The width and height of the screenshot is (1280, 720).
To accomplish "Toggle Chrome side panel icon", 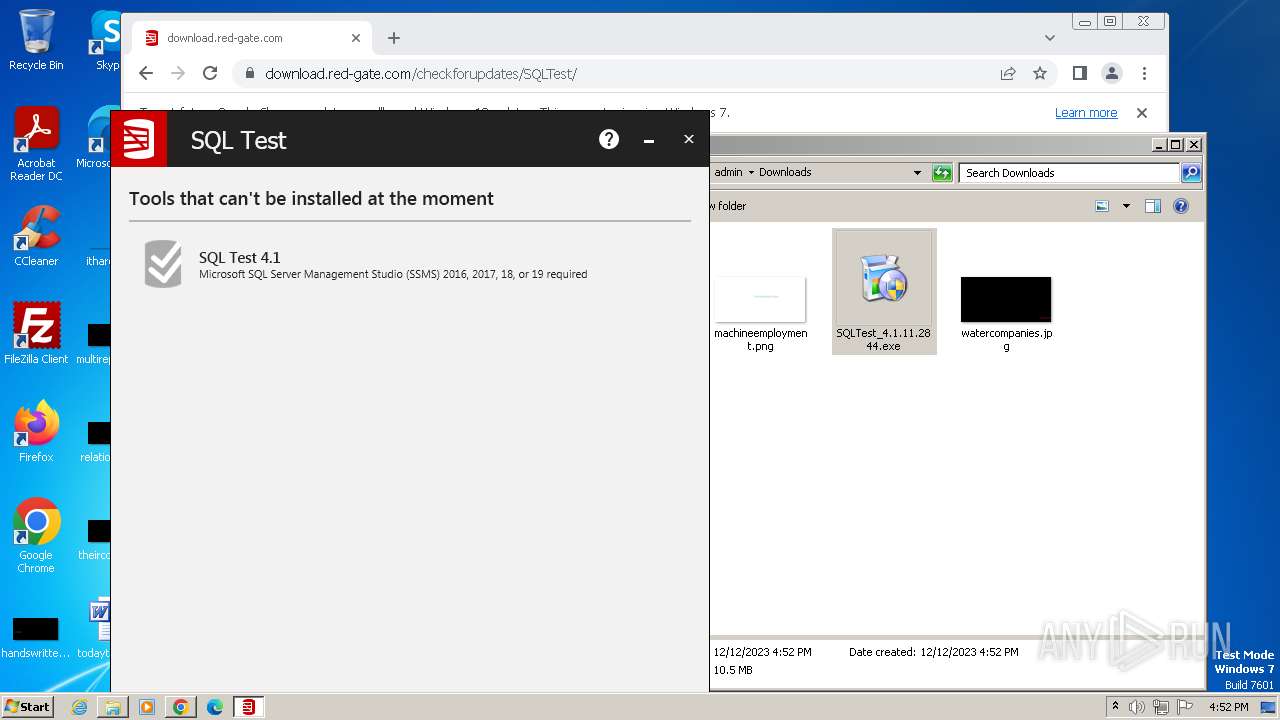I will tap(1080, 73).
